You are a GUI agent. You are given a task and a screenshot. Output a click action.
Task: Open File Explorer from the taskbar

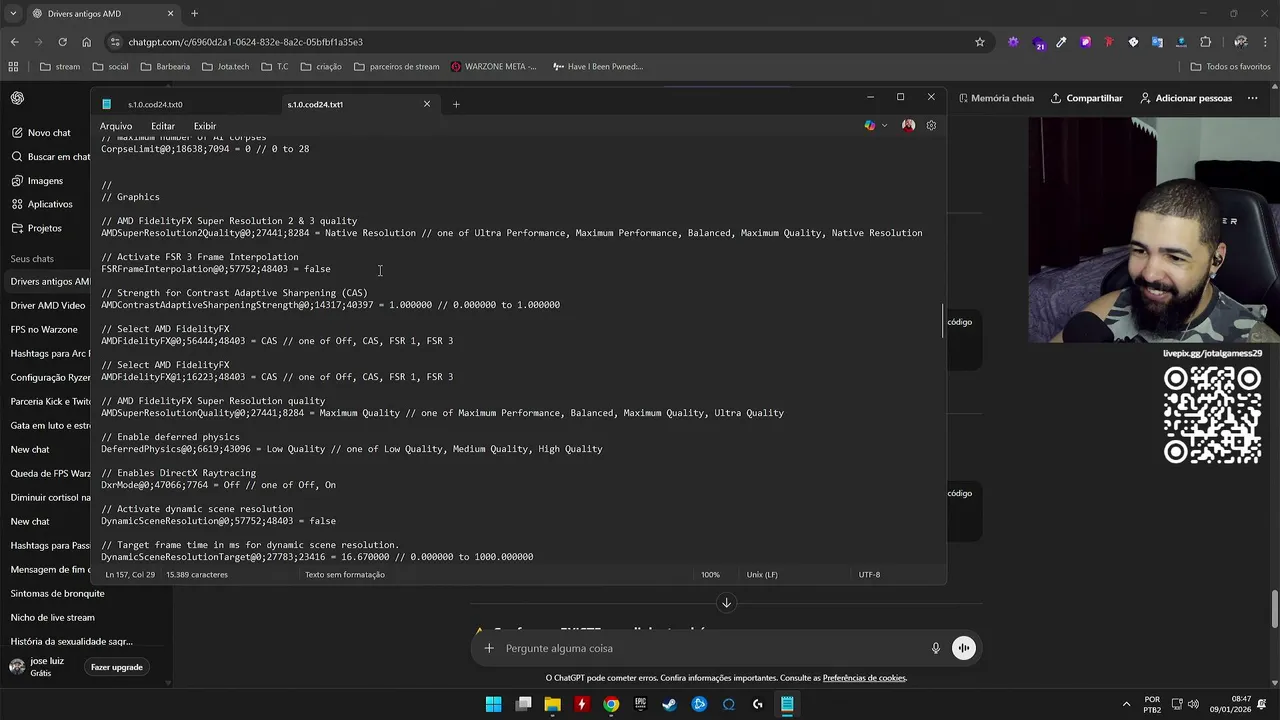click(x=552, y=704)
